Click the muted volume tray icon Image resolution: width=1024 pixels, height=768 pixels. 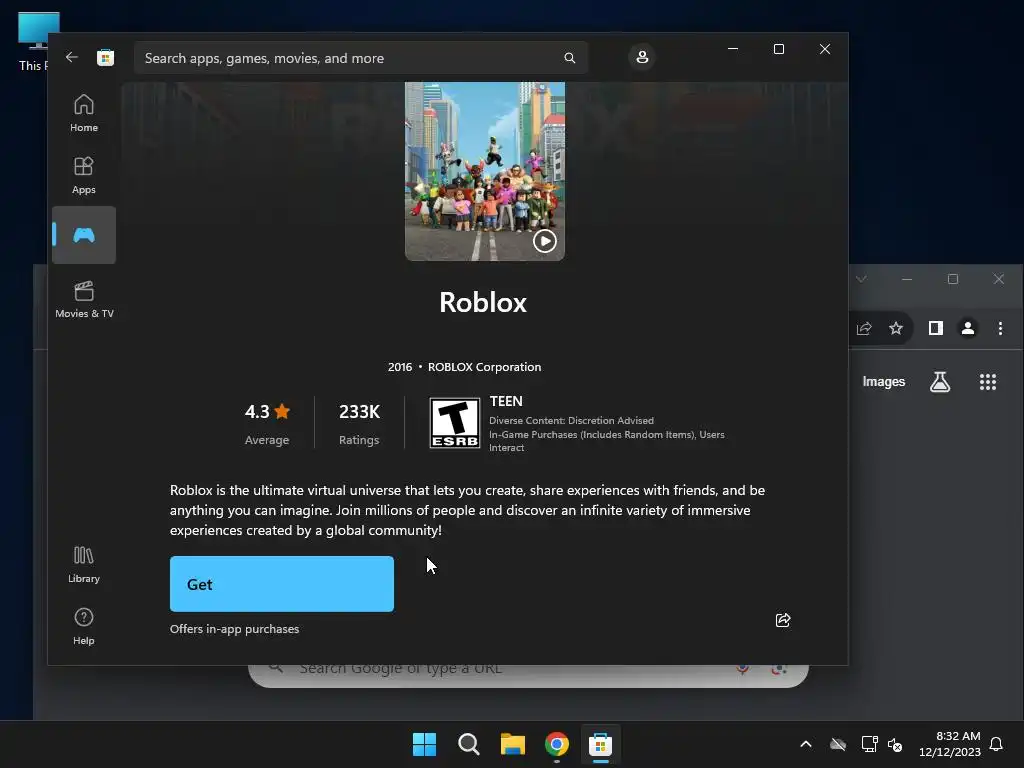895,744
